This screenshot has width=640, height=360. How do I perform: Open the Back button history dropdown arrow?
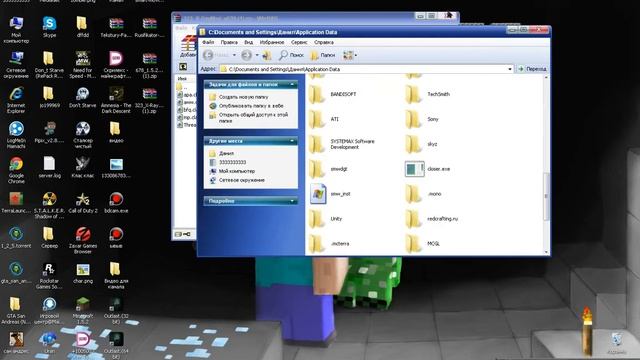(x=234, y=55)
